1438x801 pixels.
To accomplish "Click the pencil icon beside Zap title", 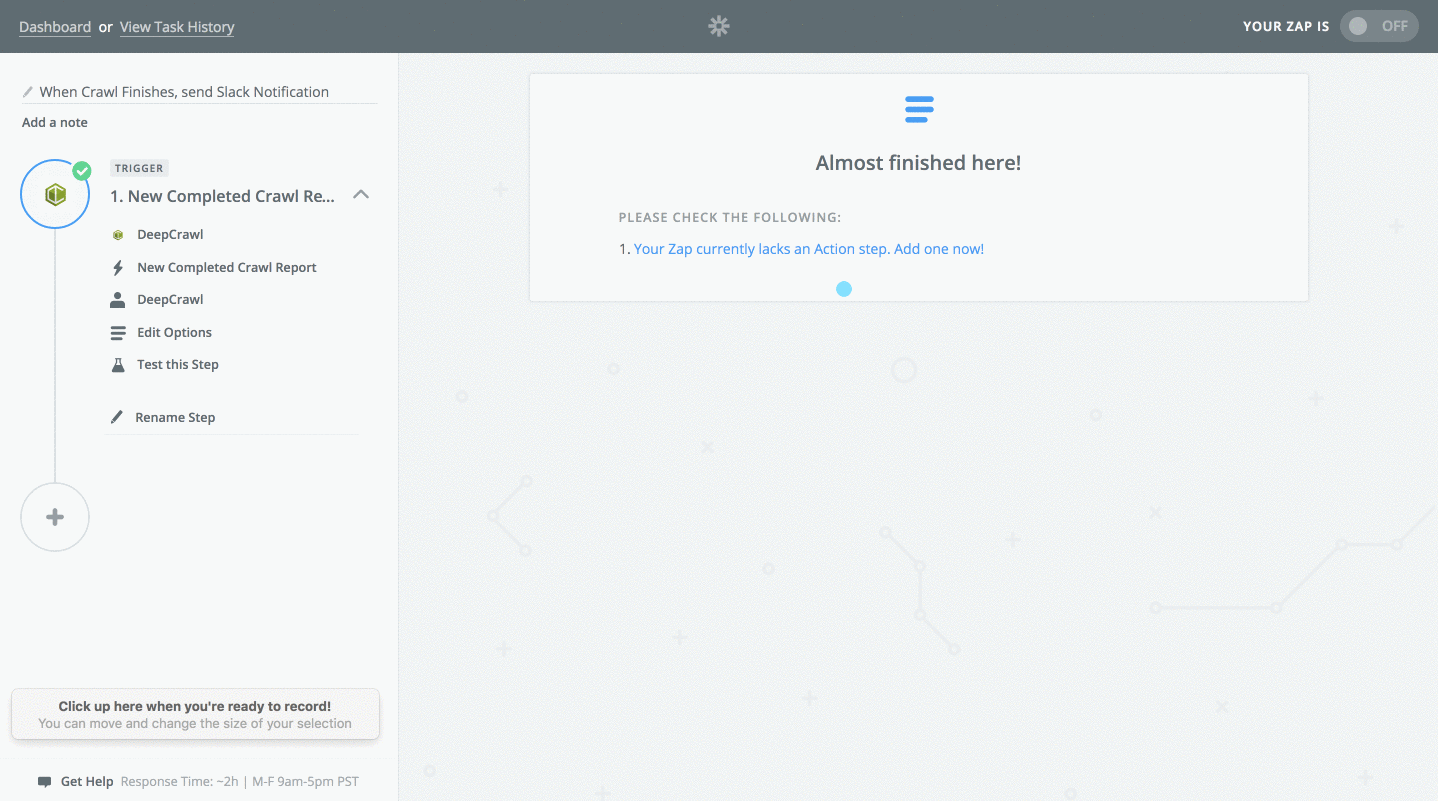I will tap(28, 92).
